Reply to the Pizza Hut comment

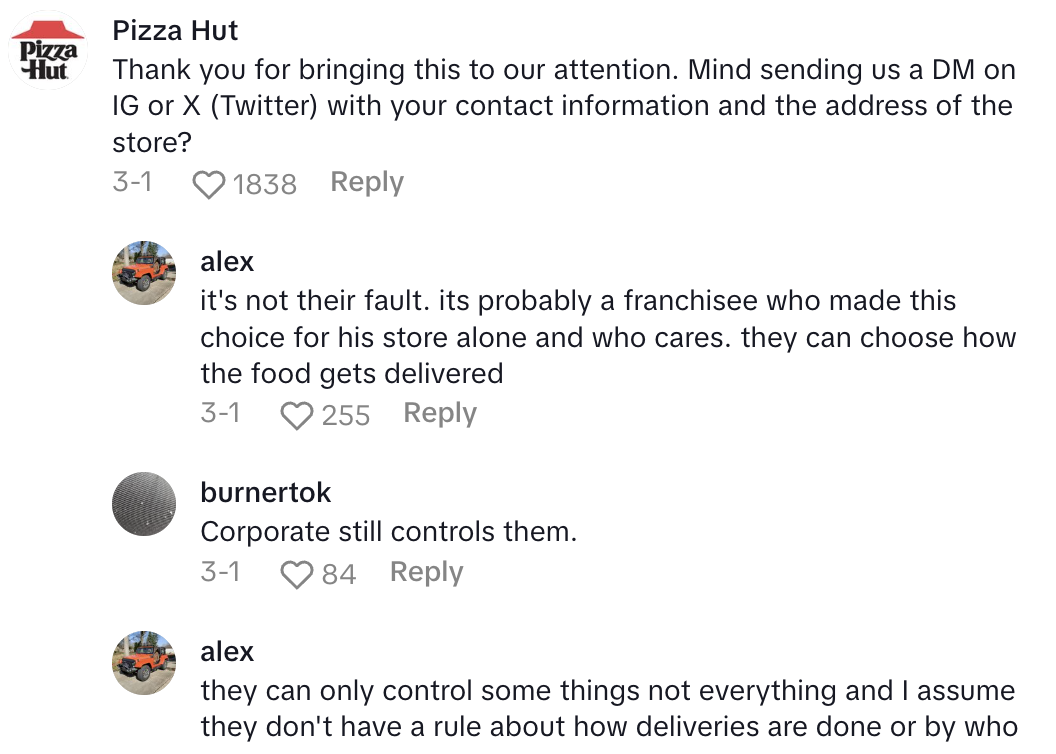point(367,182)
